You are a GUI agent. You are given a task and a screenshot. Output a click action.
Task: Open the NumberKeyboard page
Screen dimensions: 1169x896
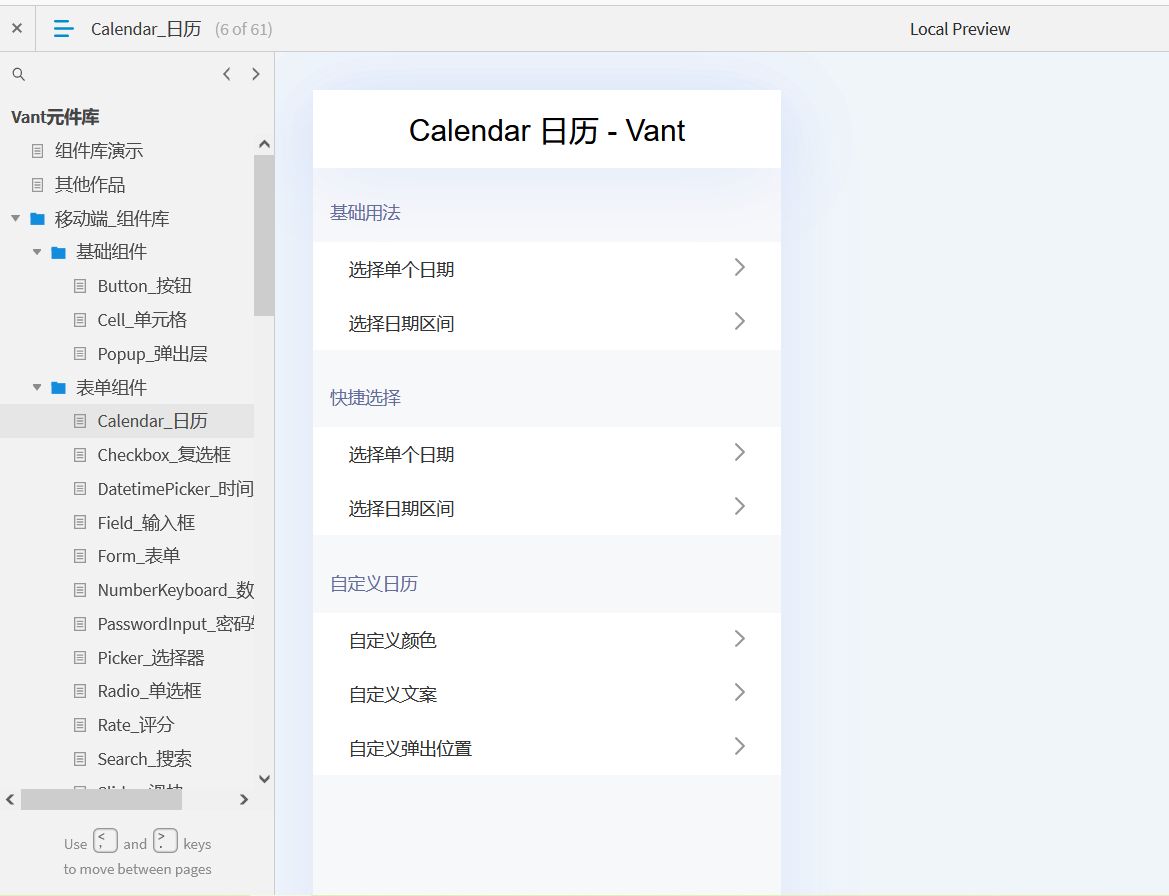click(175, 590)
